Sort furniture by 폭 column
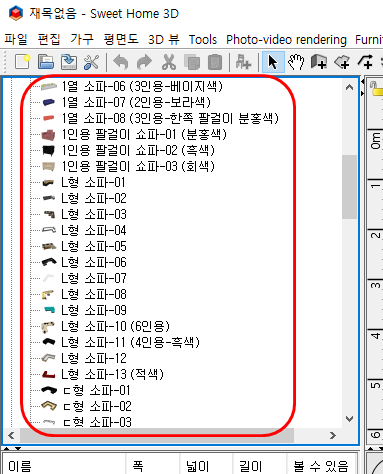 153,466
